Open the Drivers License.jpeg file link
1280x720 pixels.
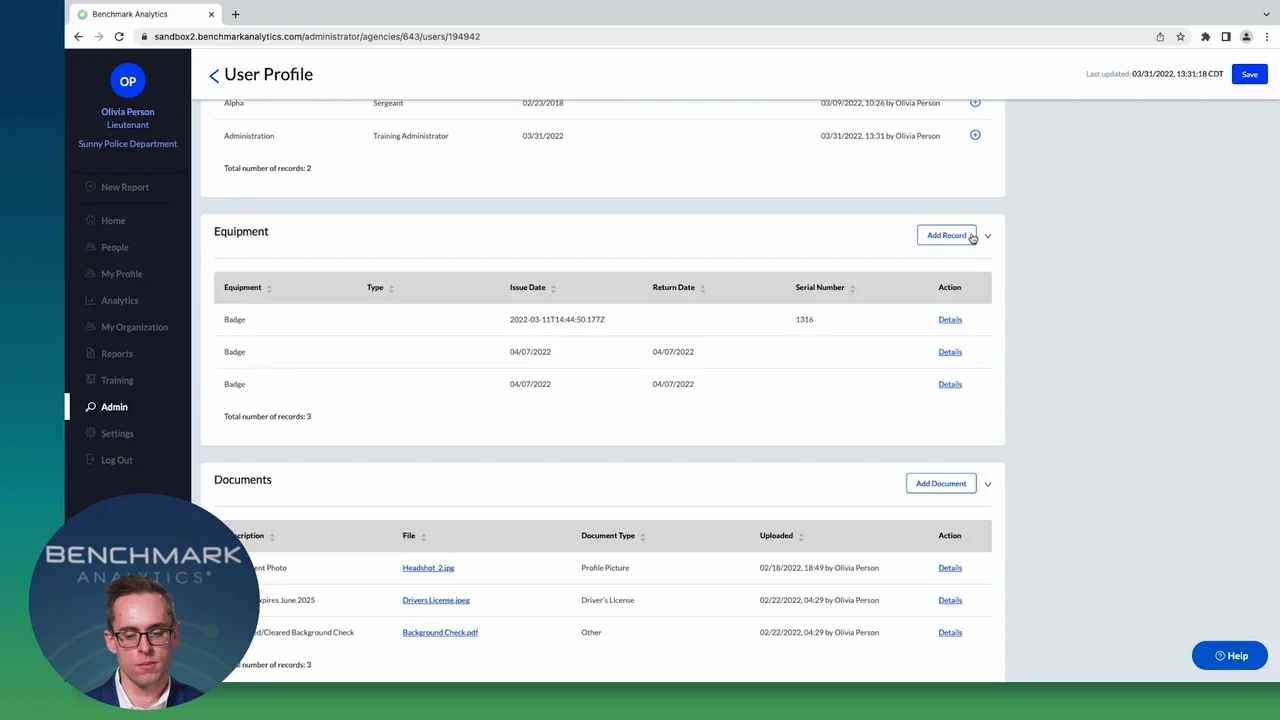coord(436,600)
